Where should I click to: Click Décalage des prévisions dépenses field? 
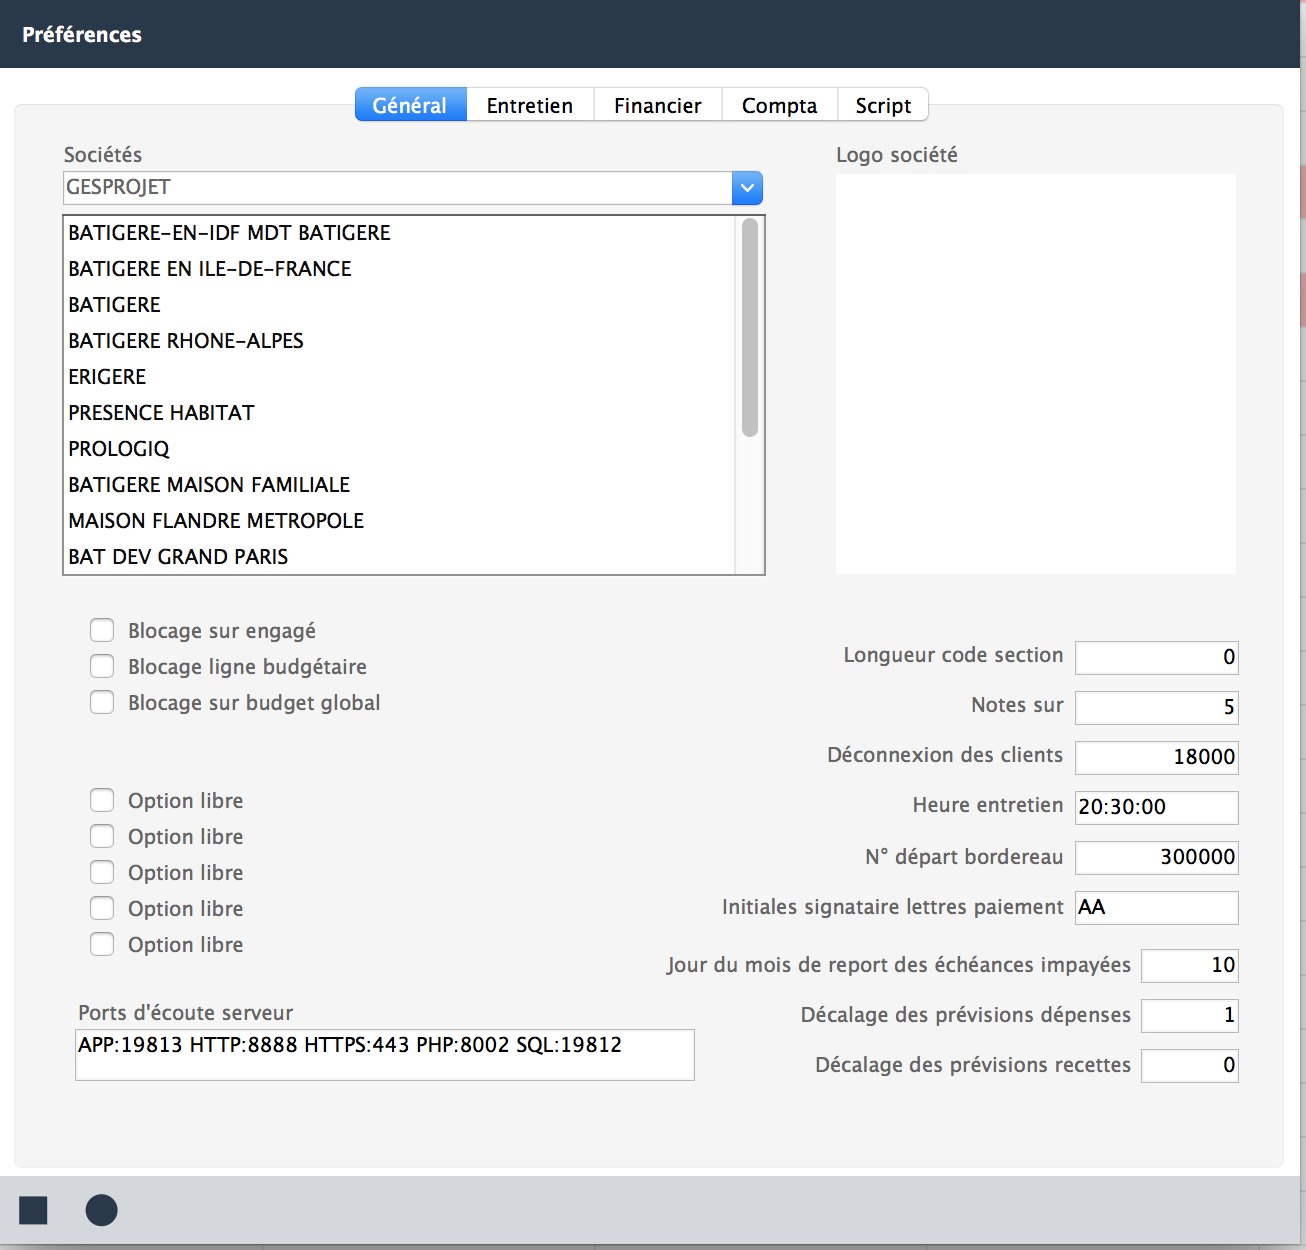[1190, 1015]
